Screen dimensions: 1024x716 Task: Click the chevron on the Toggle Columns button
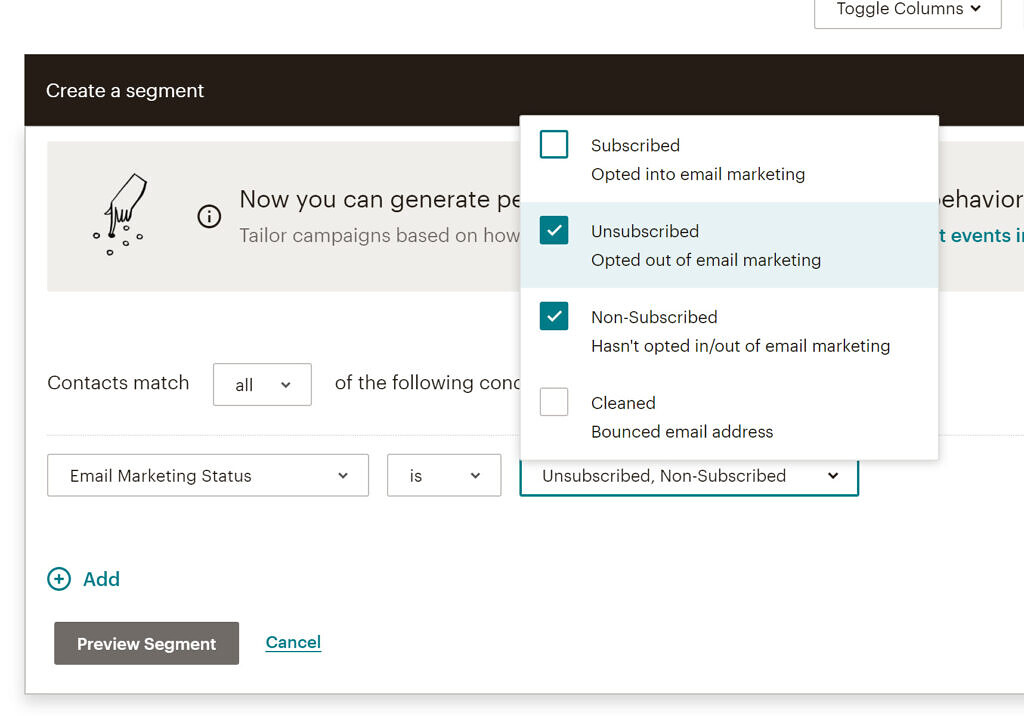[x=976, y=9]
